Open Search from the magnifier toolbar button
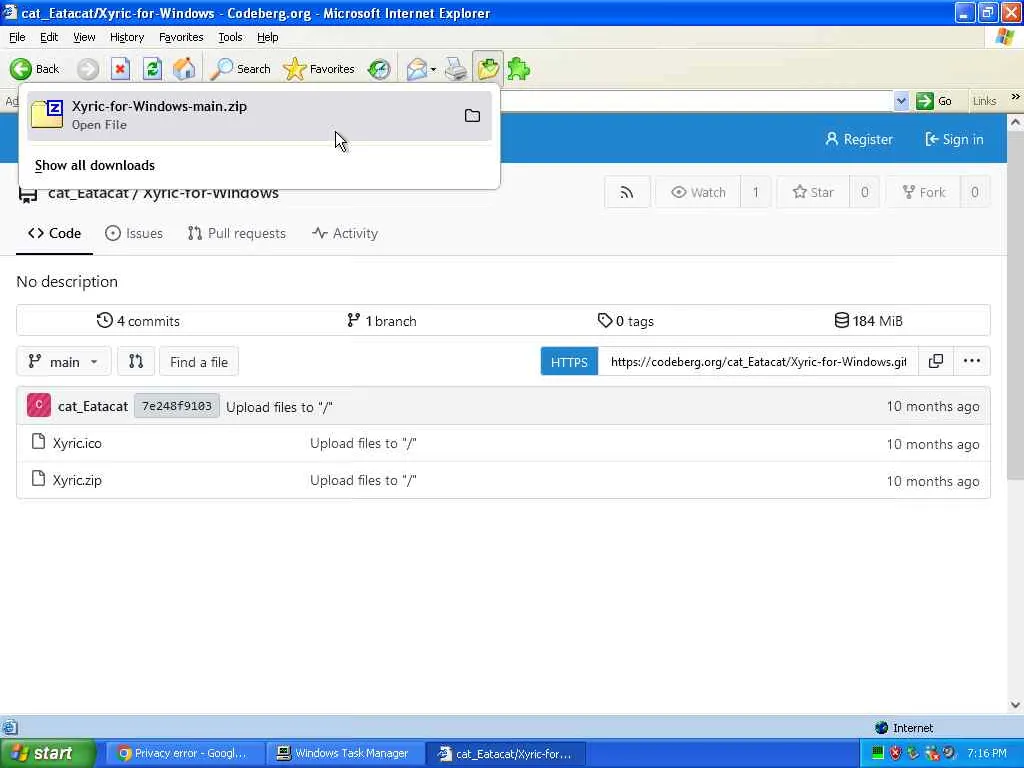This screenshot has height=768, width=1024. click(x=240, y=69)
